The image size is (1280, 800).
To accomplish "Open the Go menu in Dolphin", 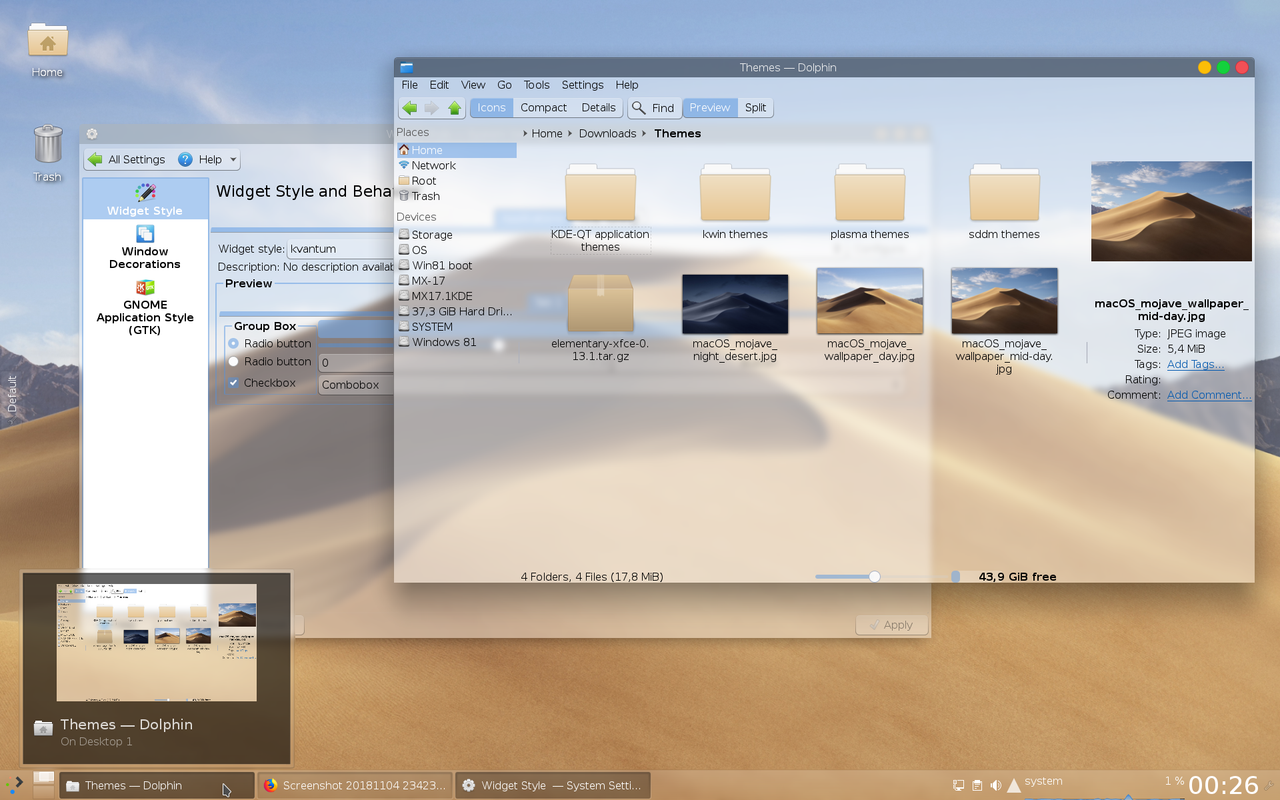I will [x=505, y=85].
